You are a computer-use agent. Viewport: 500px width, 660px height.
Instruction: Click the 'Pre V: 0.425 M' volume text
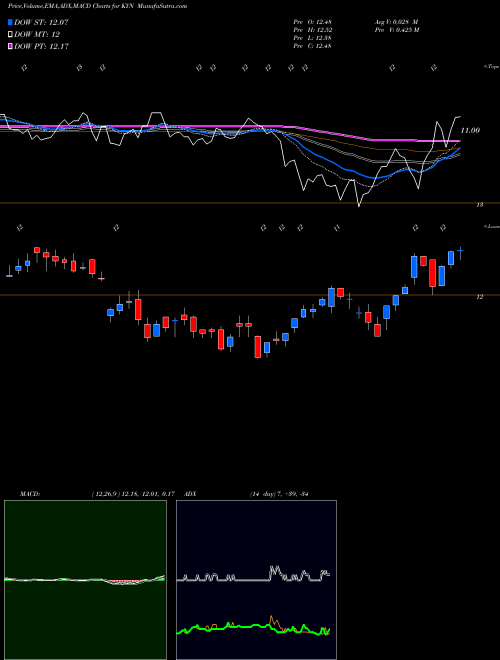(397, 30)
